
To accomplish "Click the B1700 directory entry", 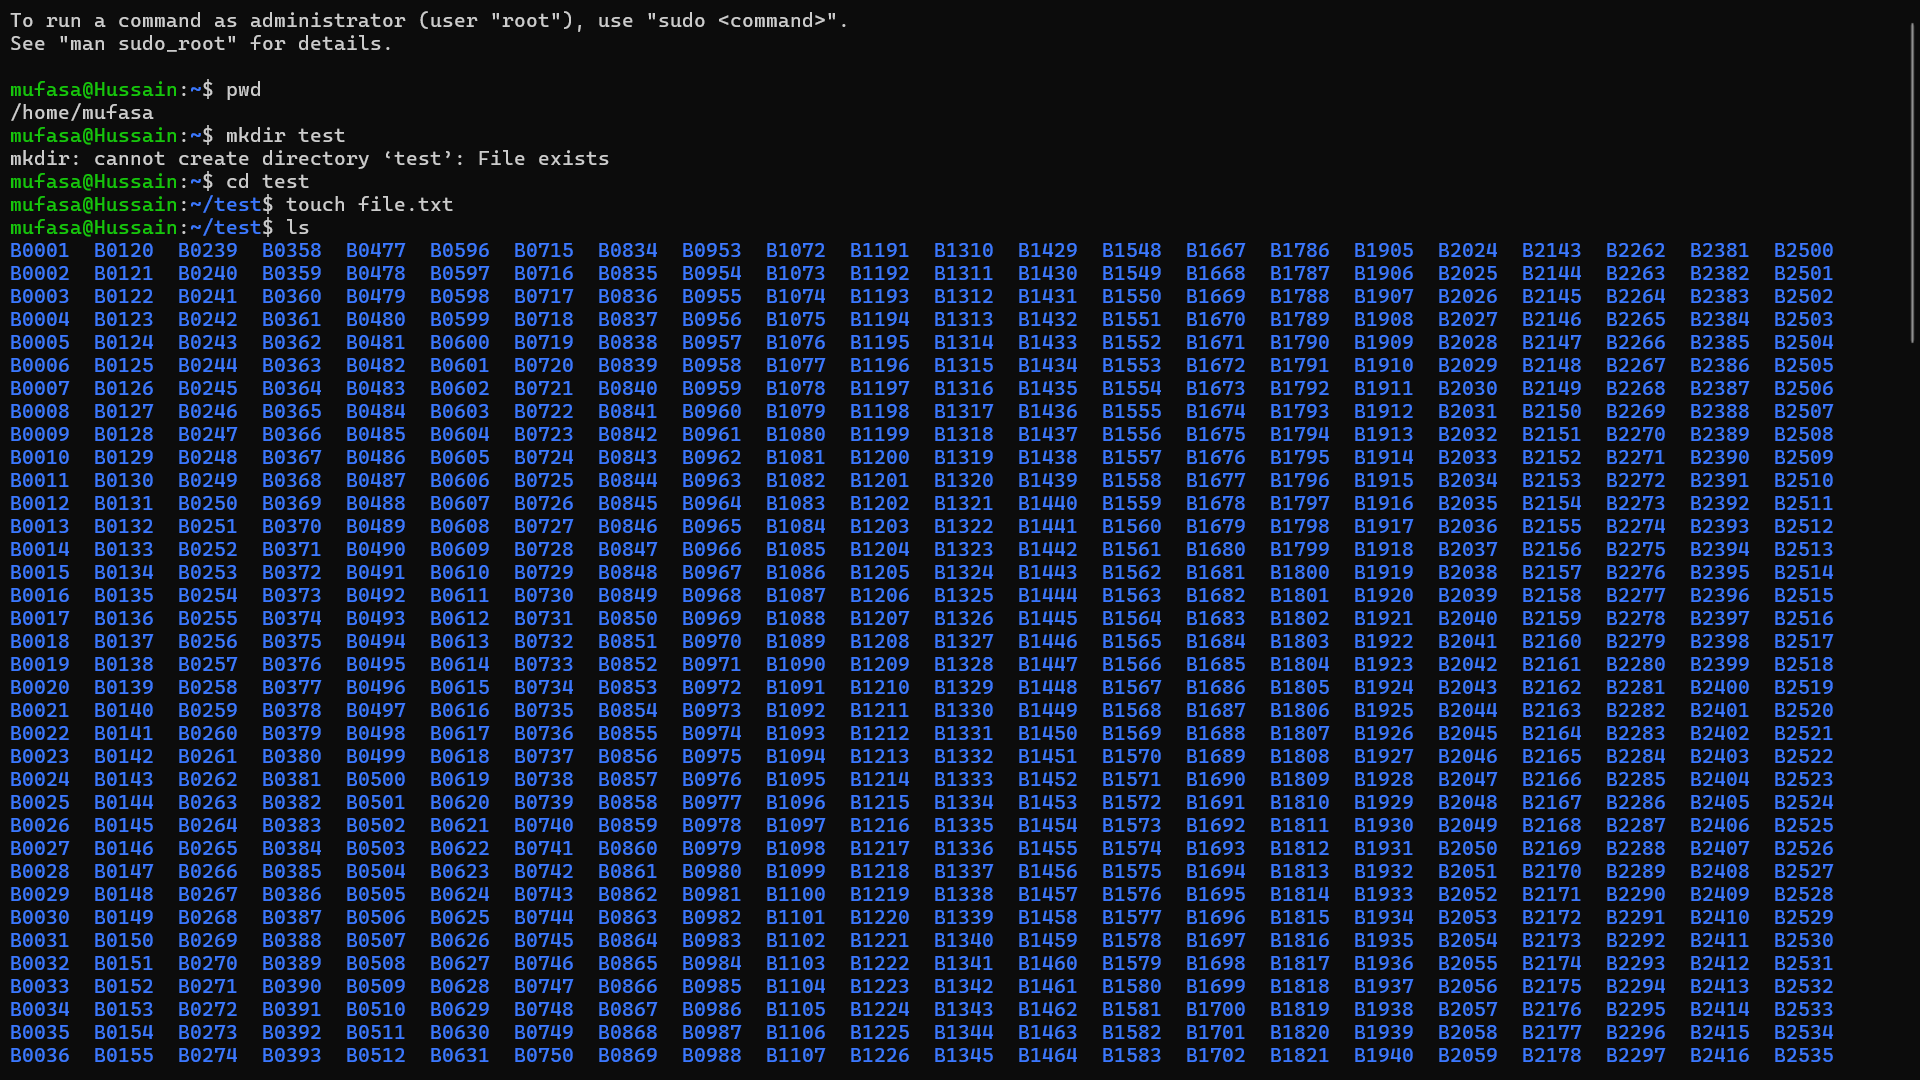I will click(1215, 1010).
